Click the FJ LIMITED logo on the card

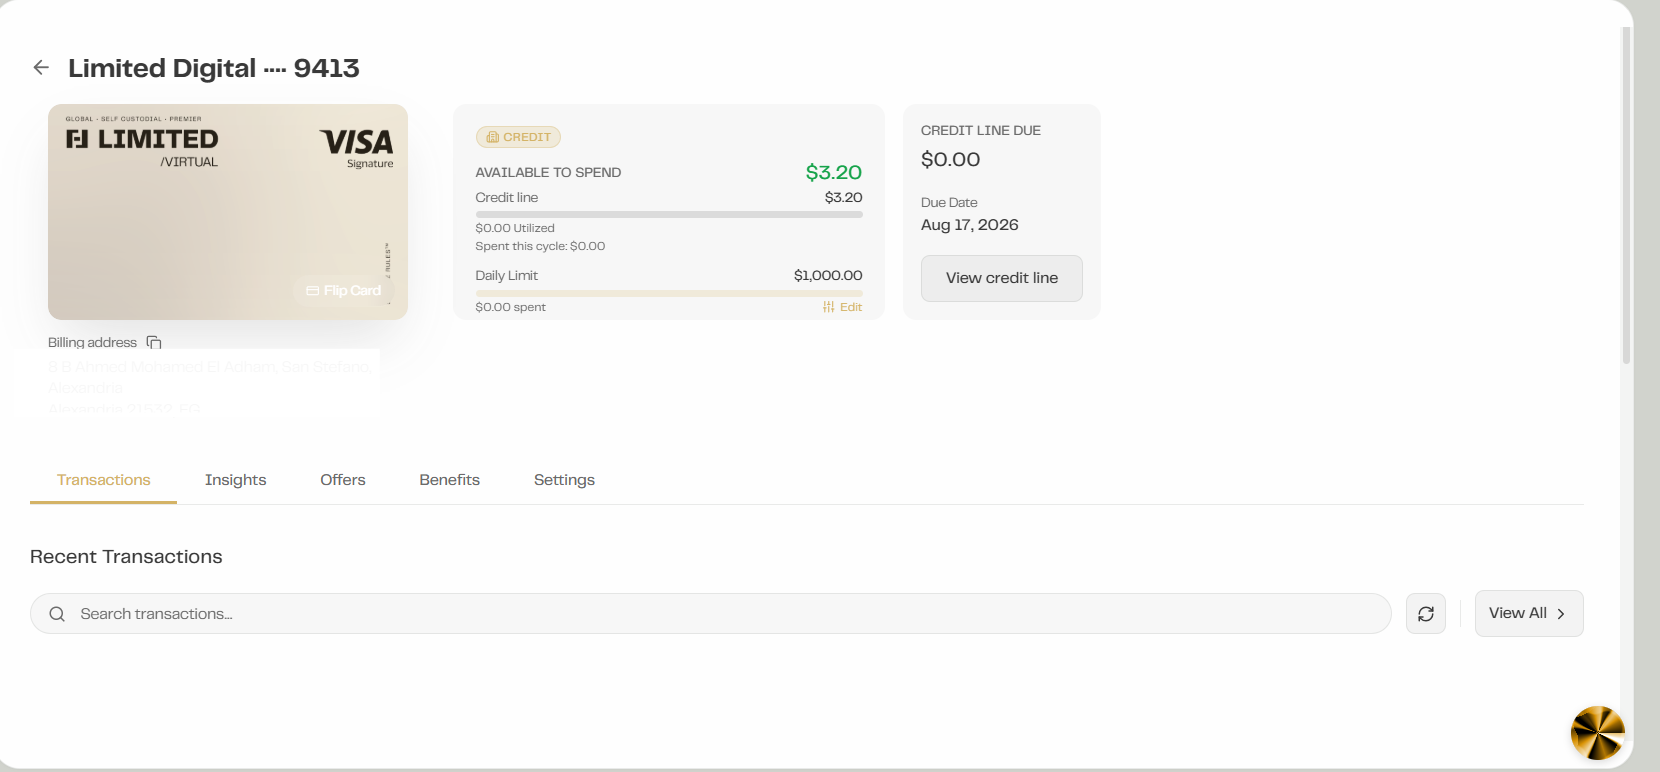click(x=142, y=139)
